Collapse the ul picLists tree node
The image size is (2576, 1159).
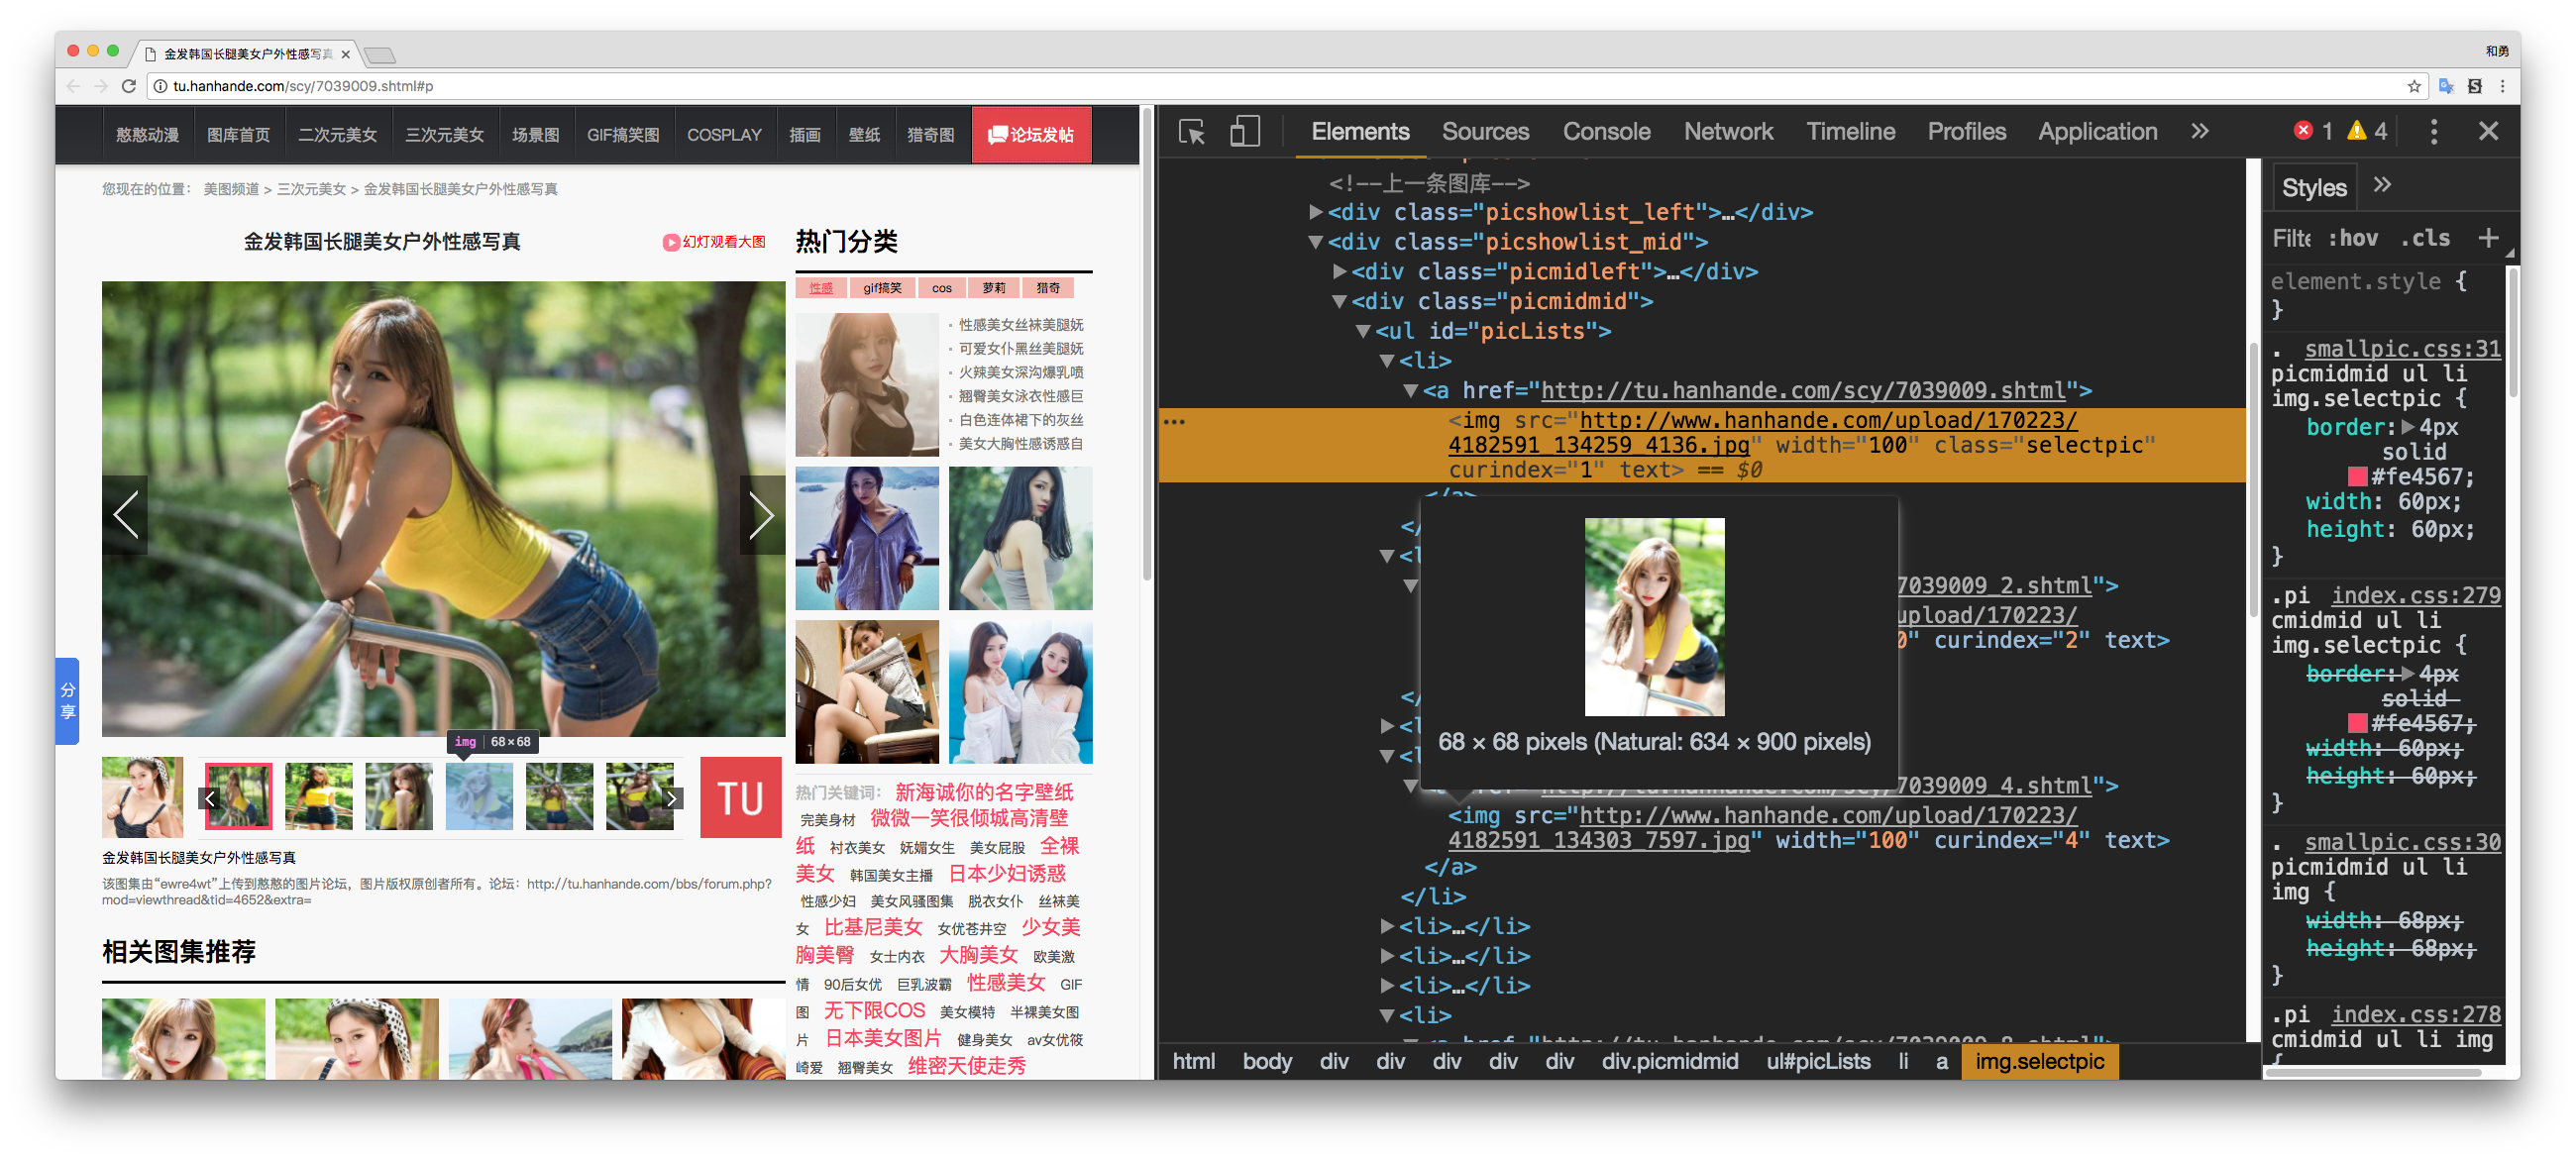point(1362,331)
